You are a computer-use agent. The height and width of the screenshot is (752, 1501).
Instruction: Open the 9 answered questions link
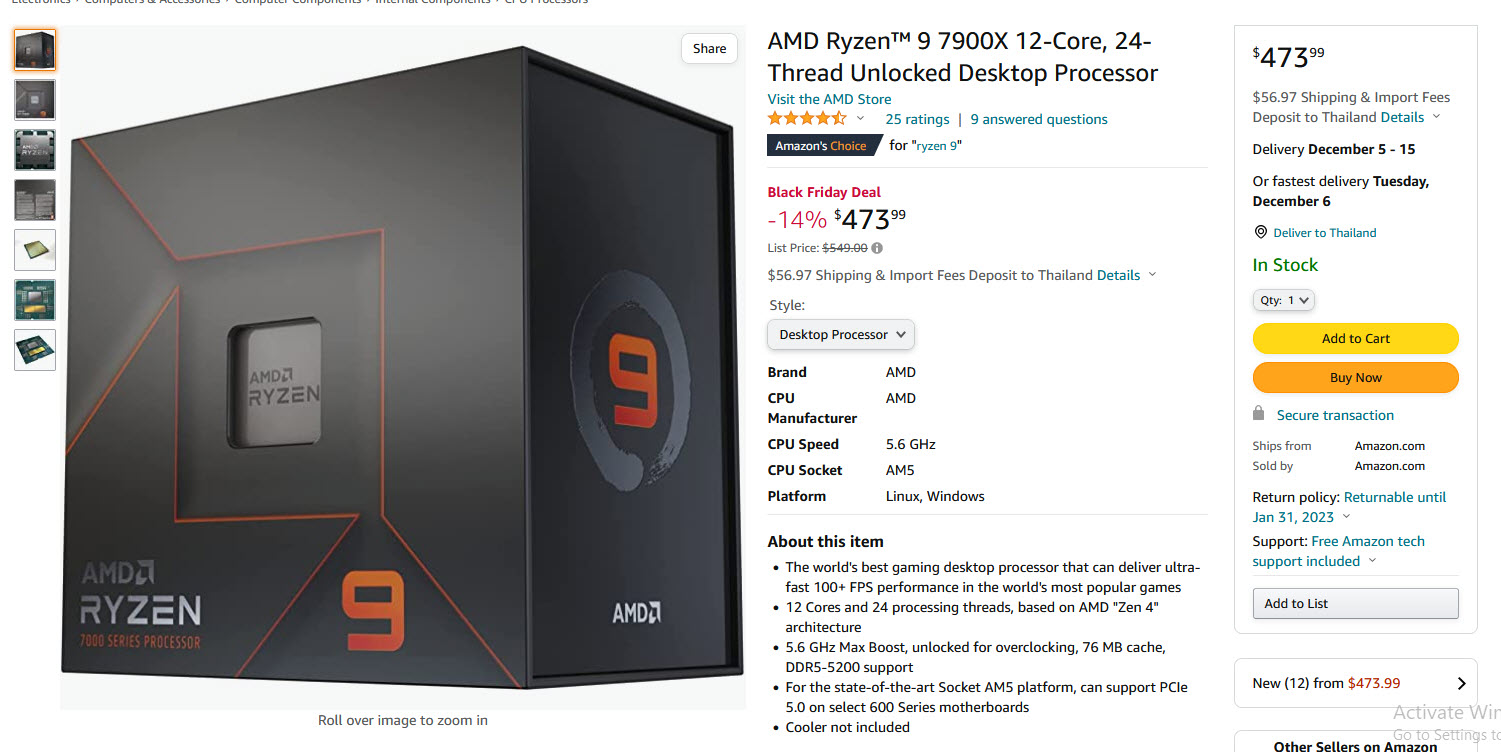coord(1038,118)
